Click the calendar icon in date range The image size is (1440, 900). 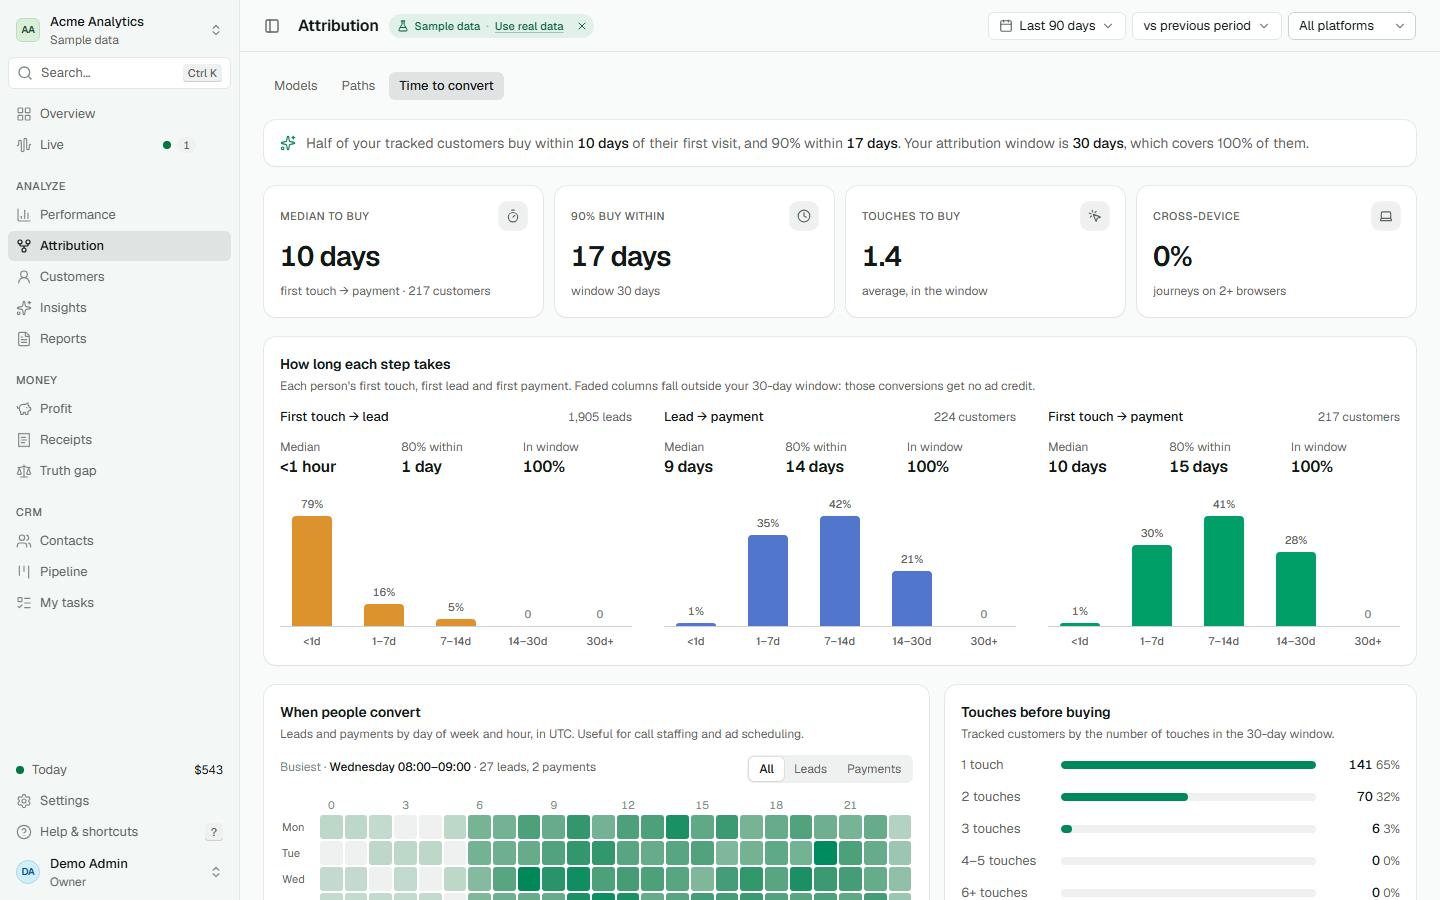click(x=1006, y=26)
